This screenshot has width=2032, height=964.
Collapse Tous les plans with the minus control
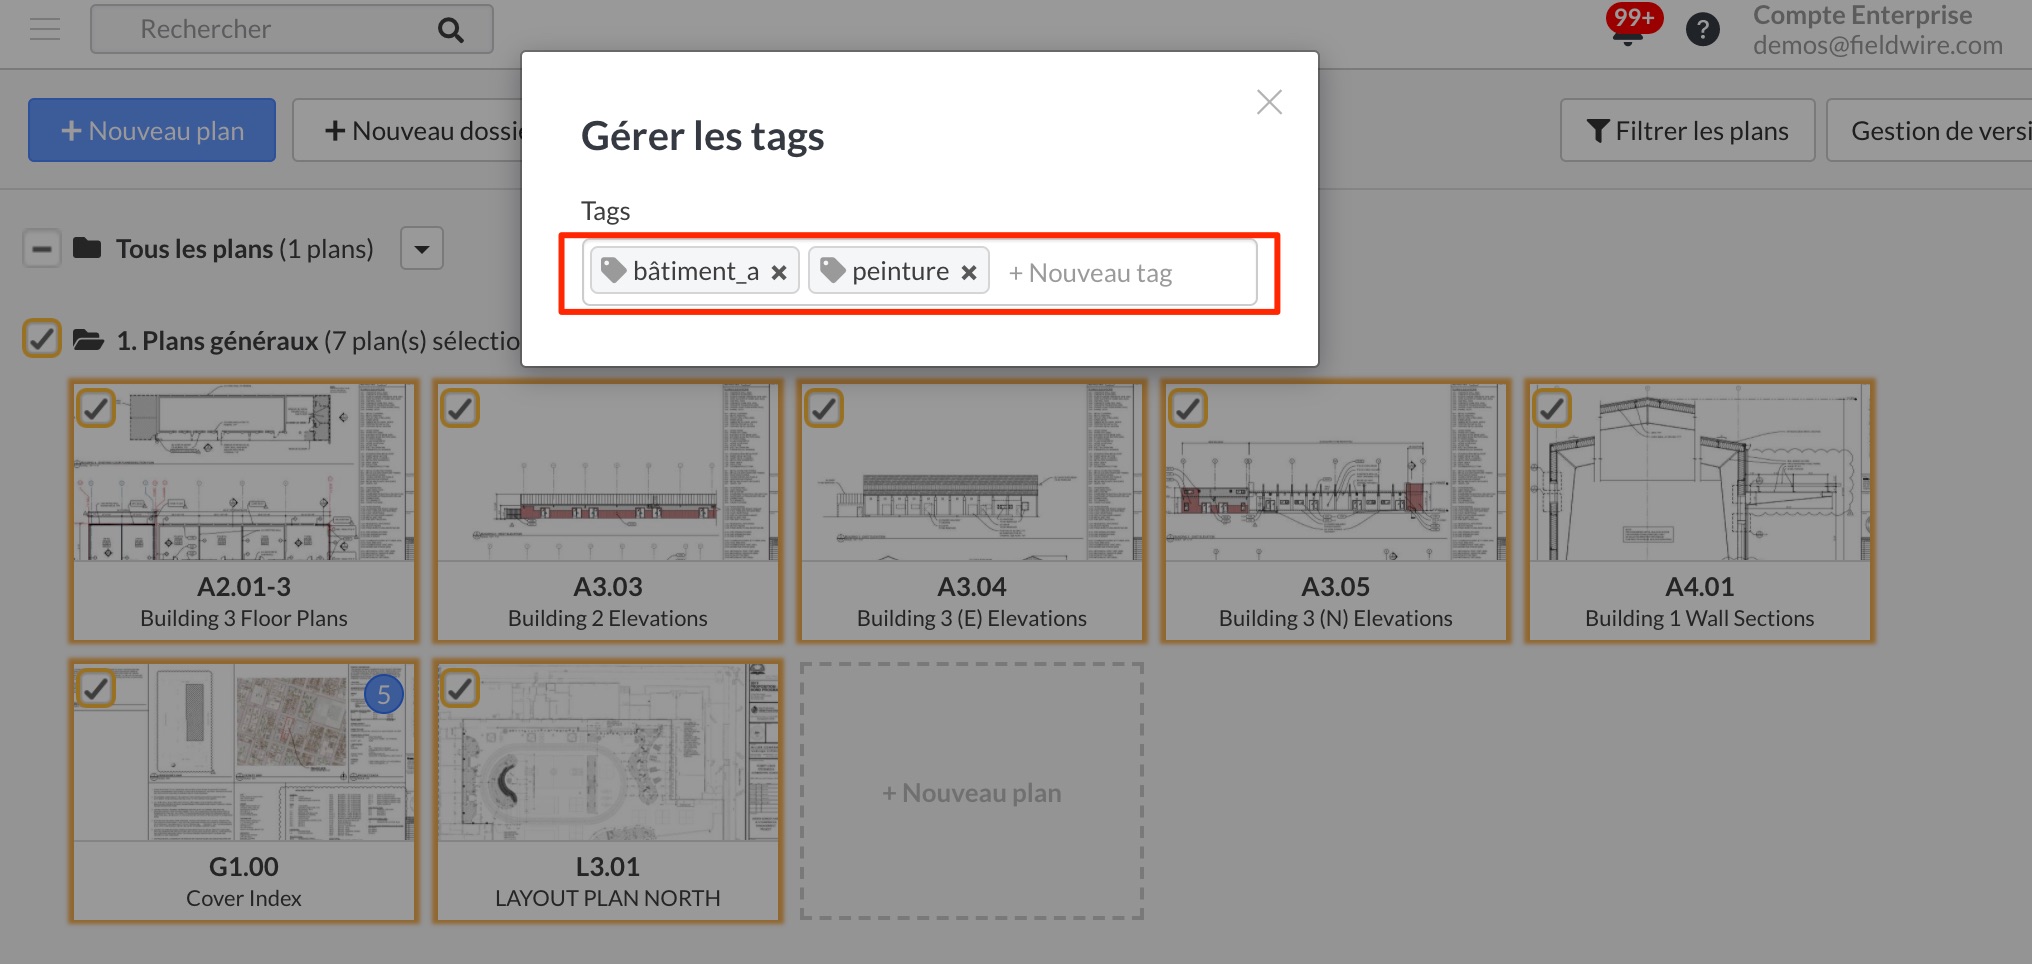pyautogui.click(x=41, y=247)
